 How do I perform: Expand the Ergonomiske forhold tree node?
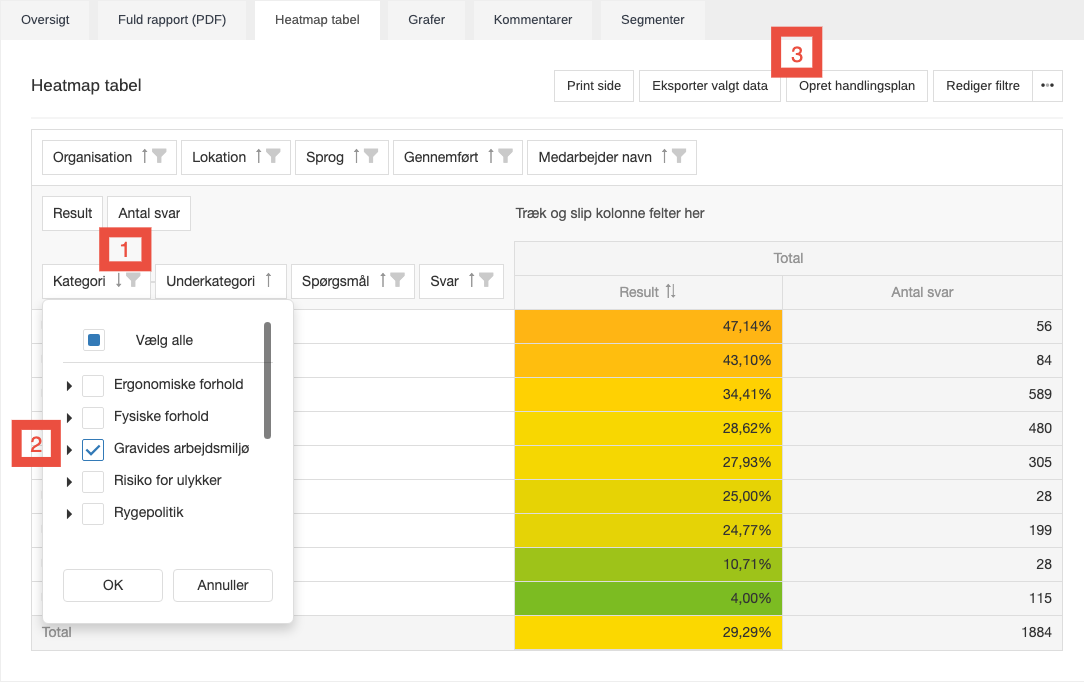tap(69, 386)
